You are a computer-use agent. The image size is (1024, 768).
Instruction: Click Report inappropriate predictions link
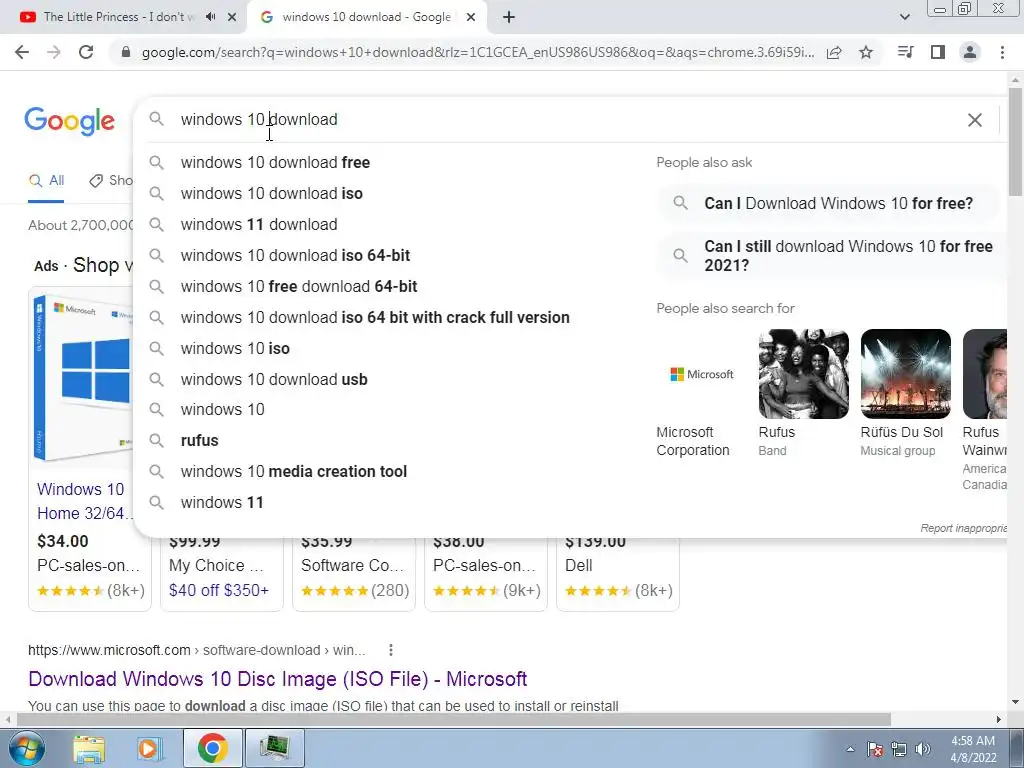963,528
